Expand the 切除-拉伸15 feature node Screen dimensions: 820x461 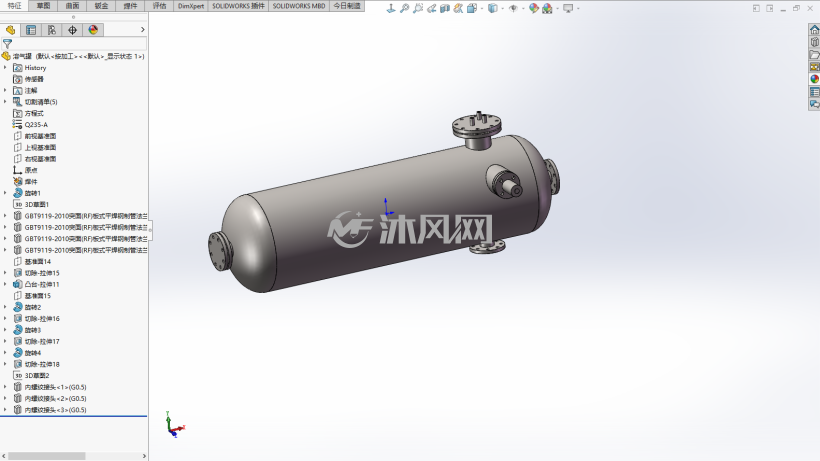5,273
